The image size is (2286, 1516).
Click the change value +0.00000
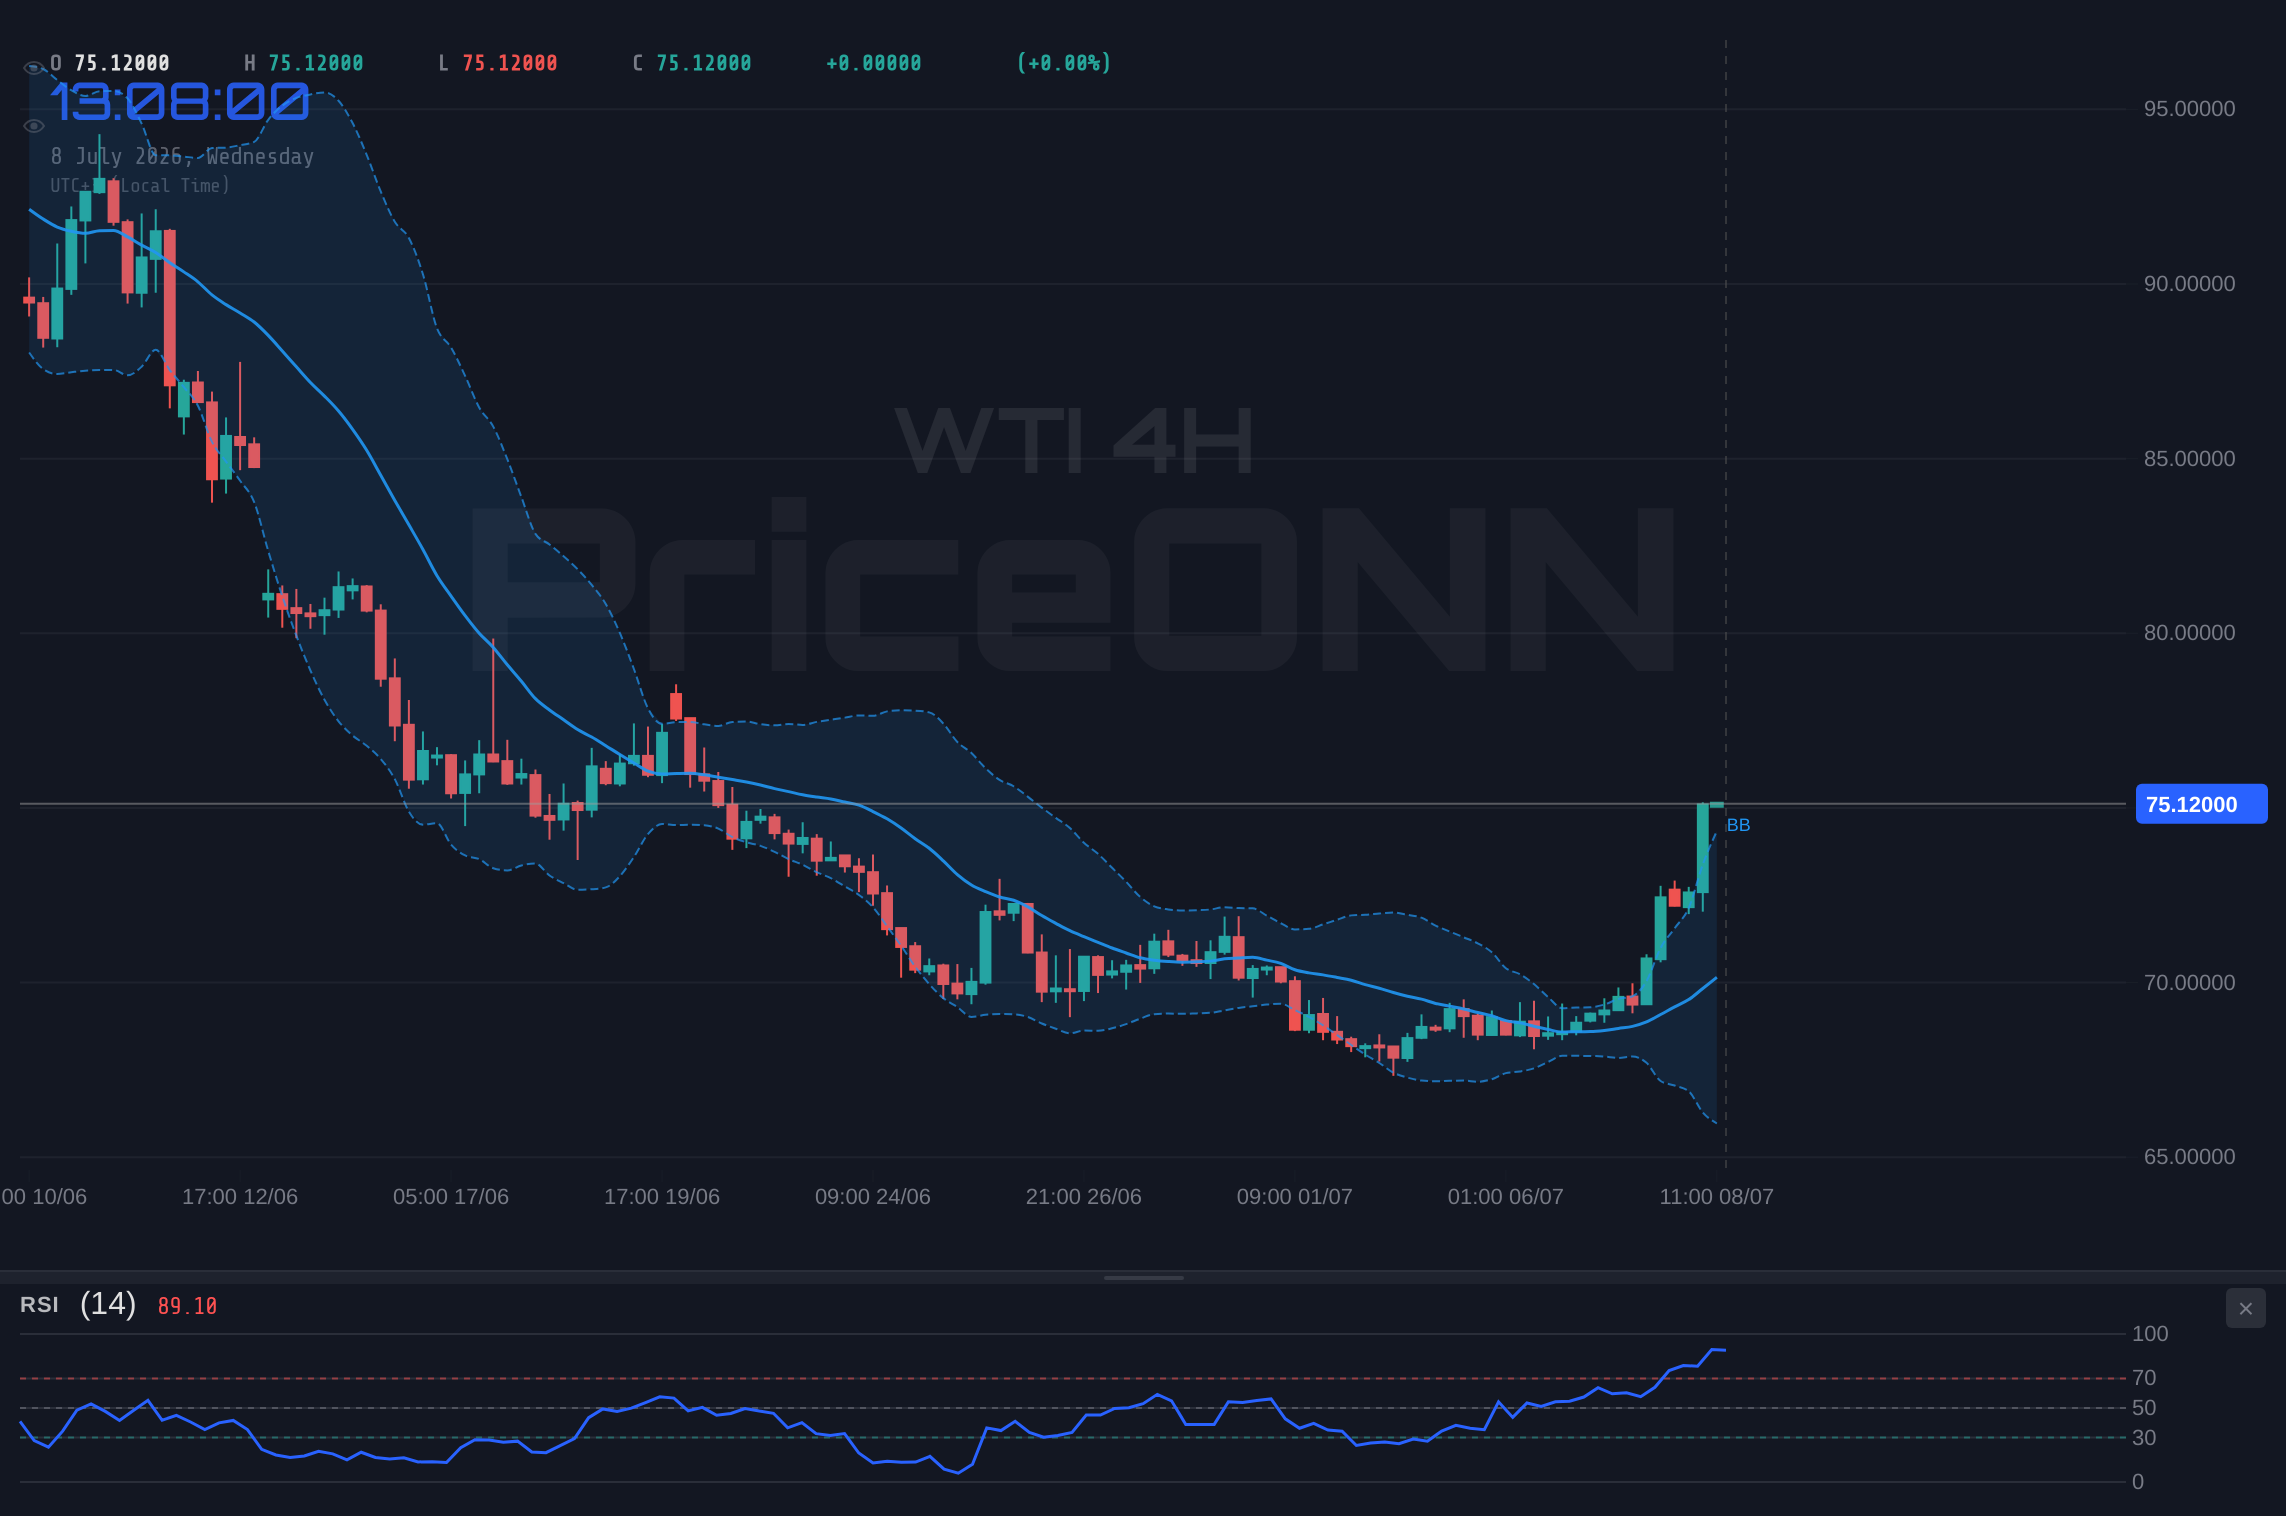coord(874,63)
